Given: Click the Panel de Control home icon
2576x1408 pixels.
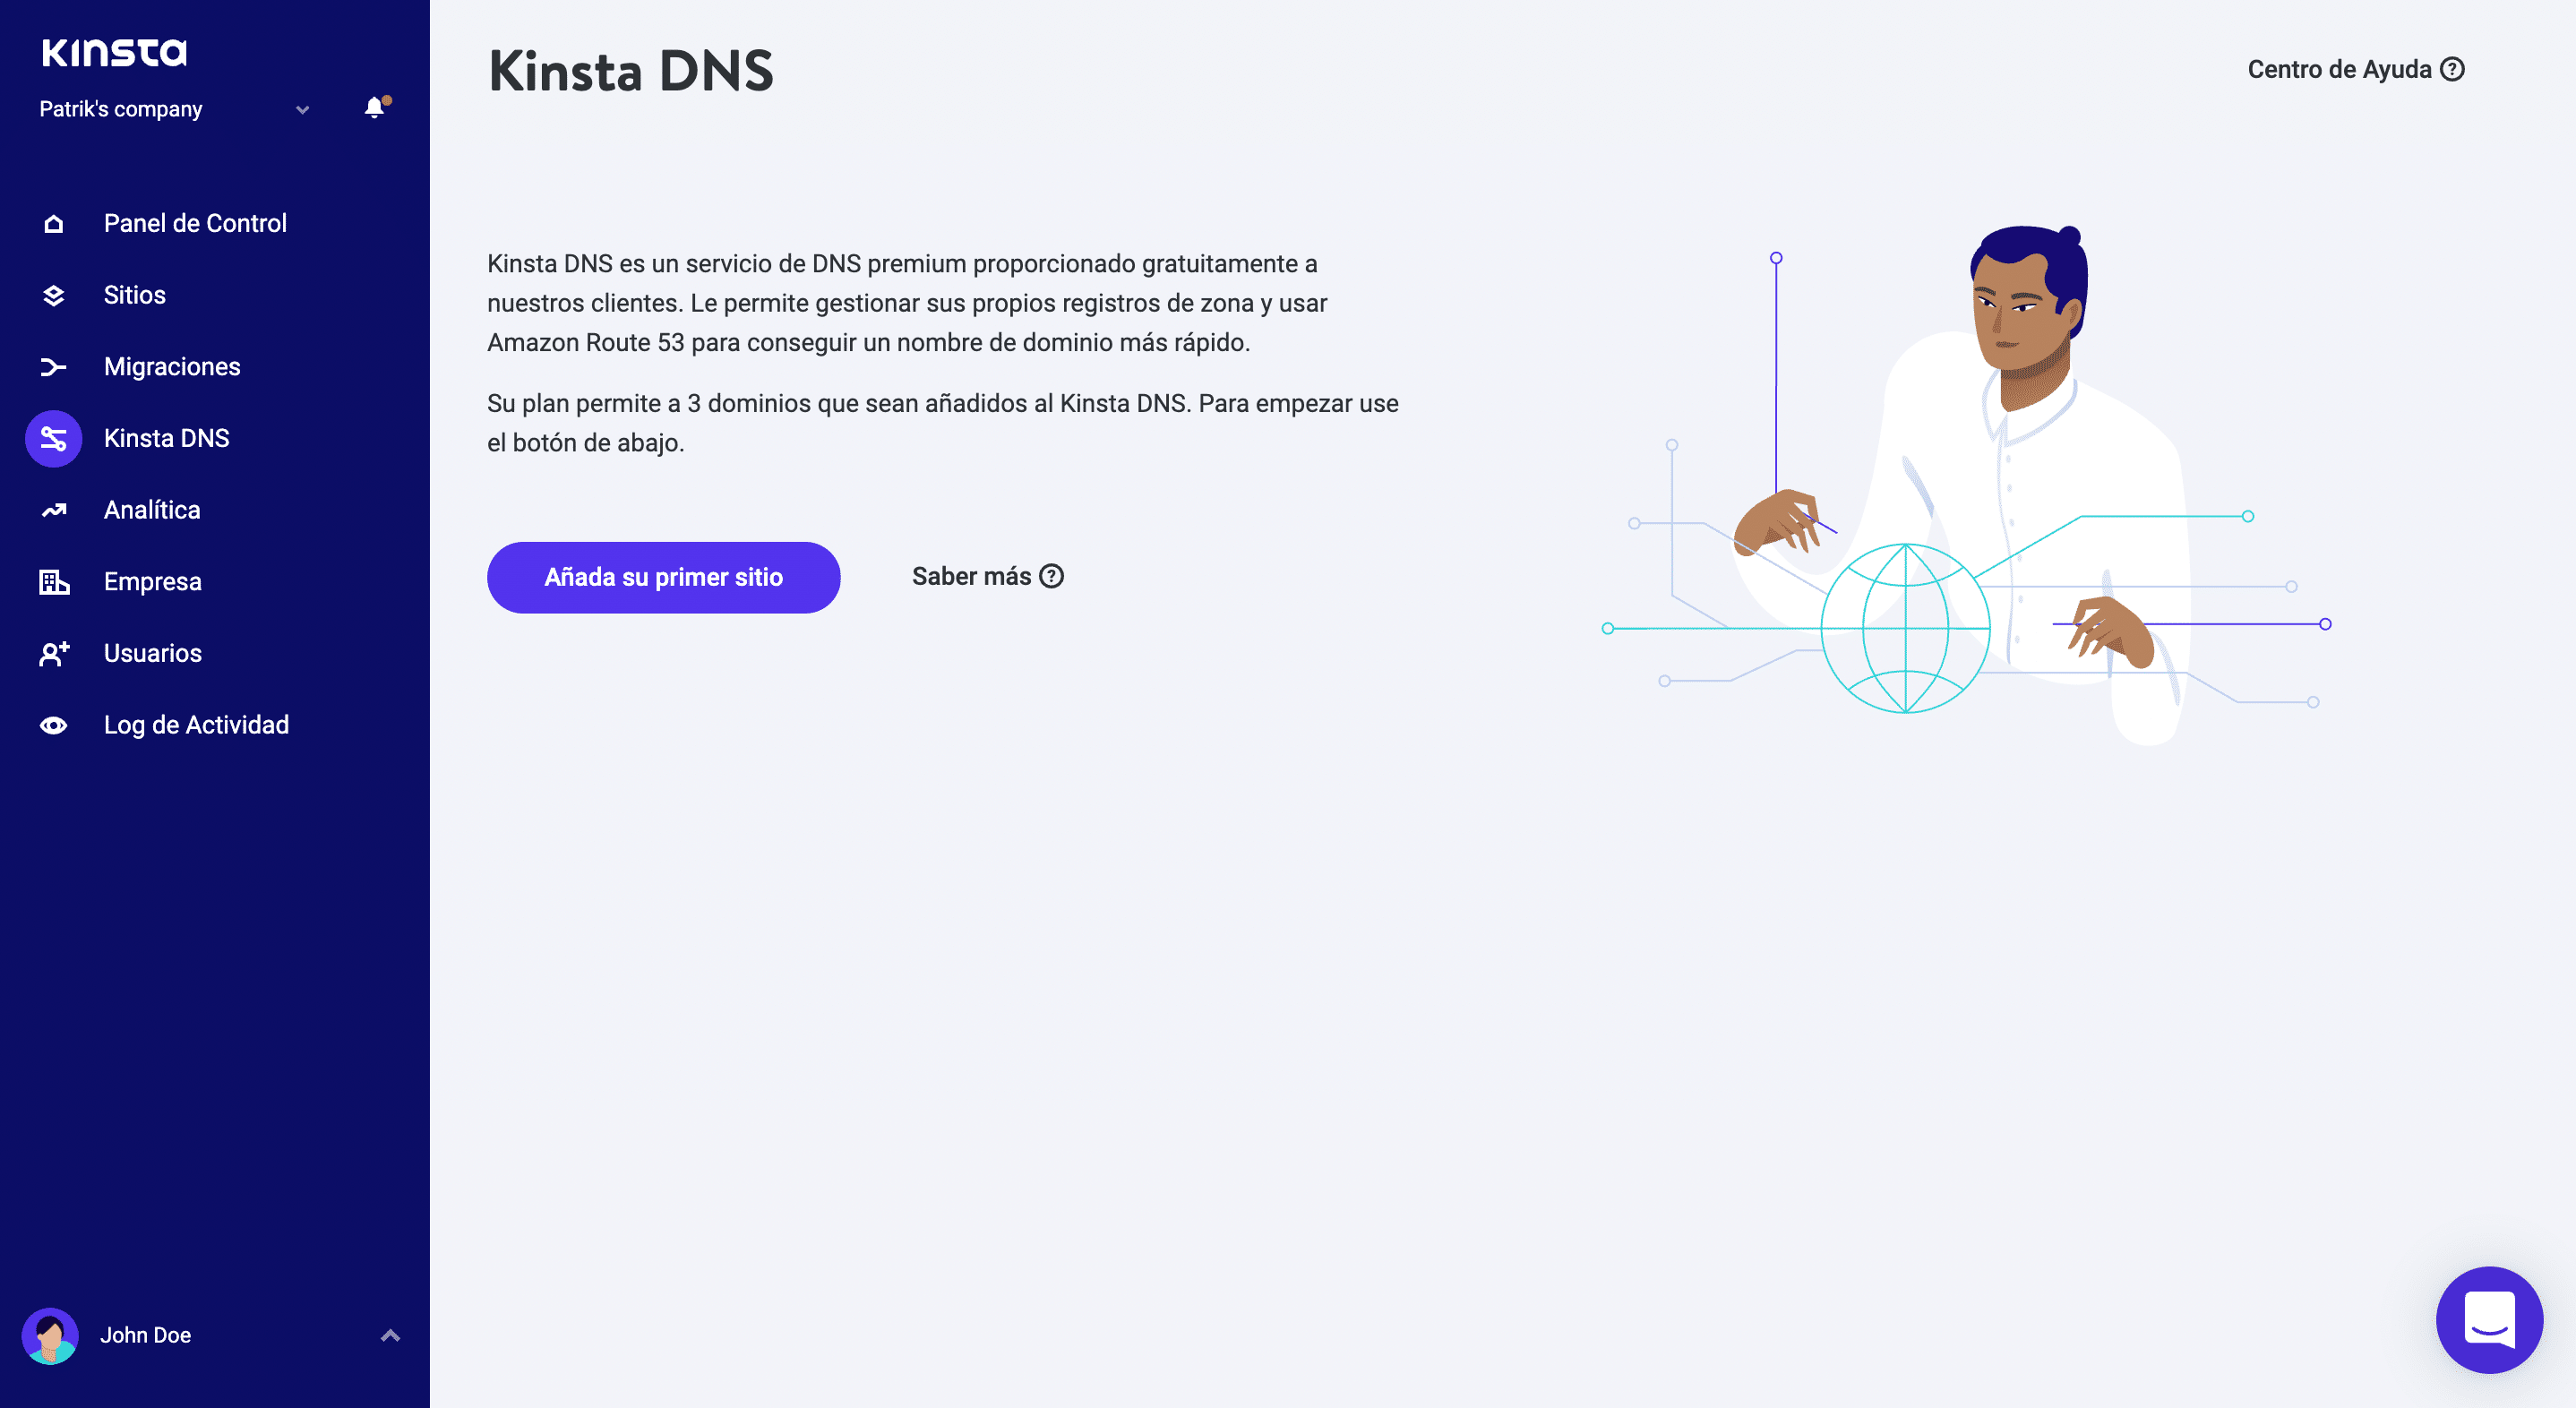Looking at the screenshot, I should 54,224.
